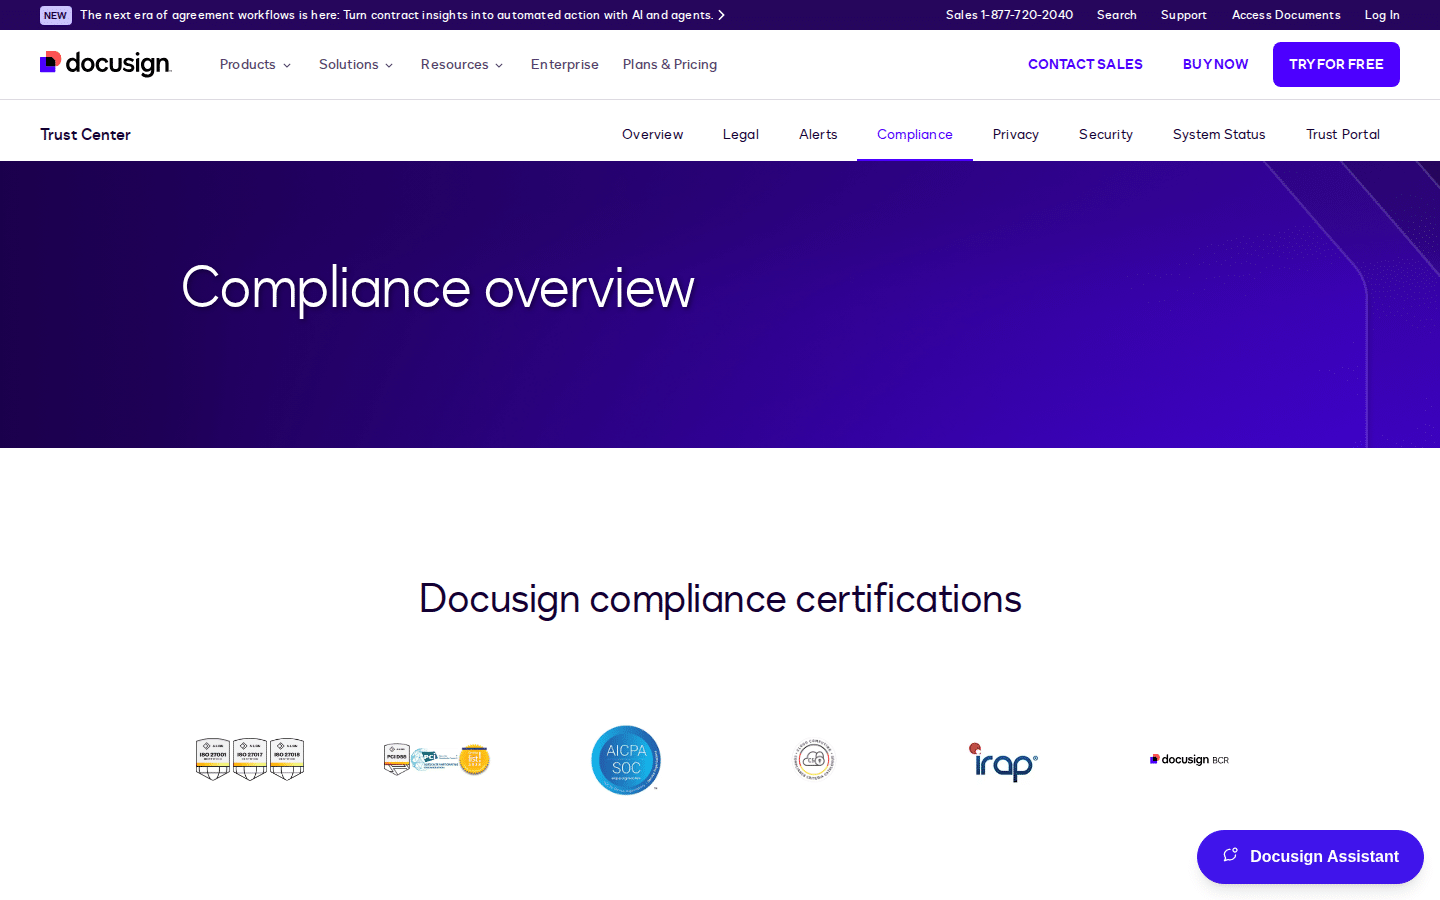Screen dimensions: 1440x900
Task: Click CONTACT SALES
Action: click(1085, 64)
